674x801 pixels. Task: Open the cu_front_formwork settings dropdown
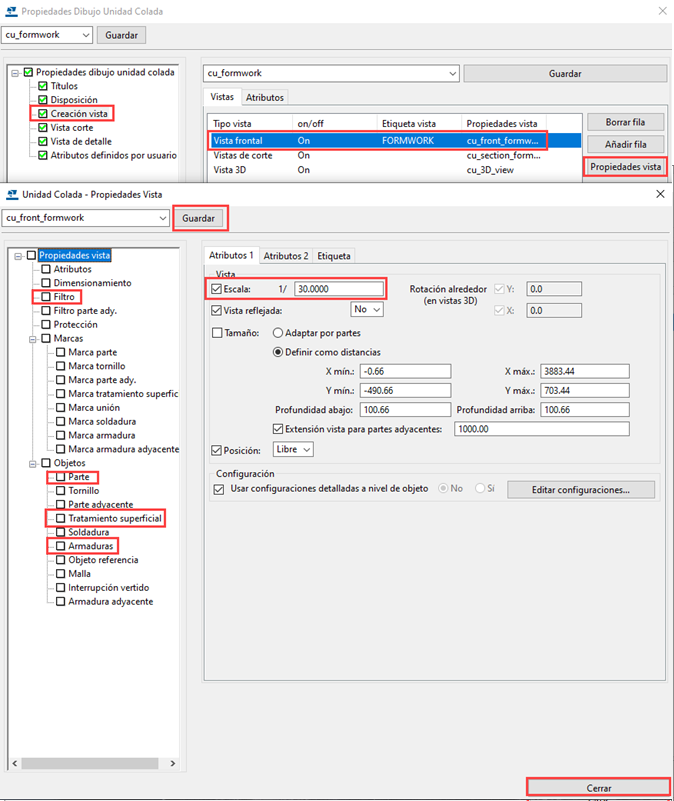tap(162, 217)
